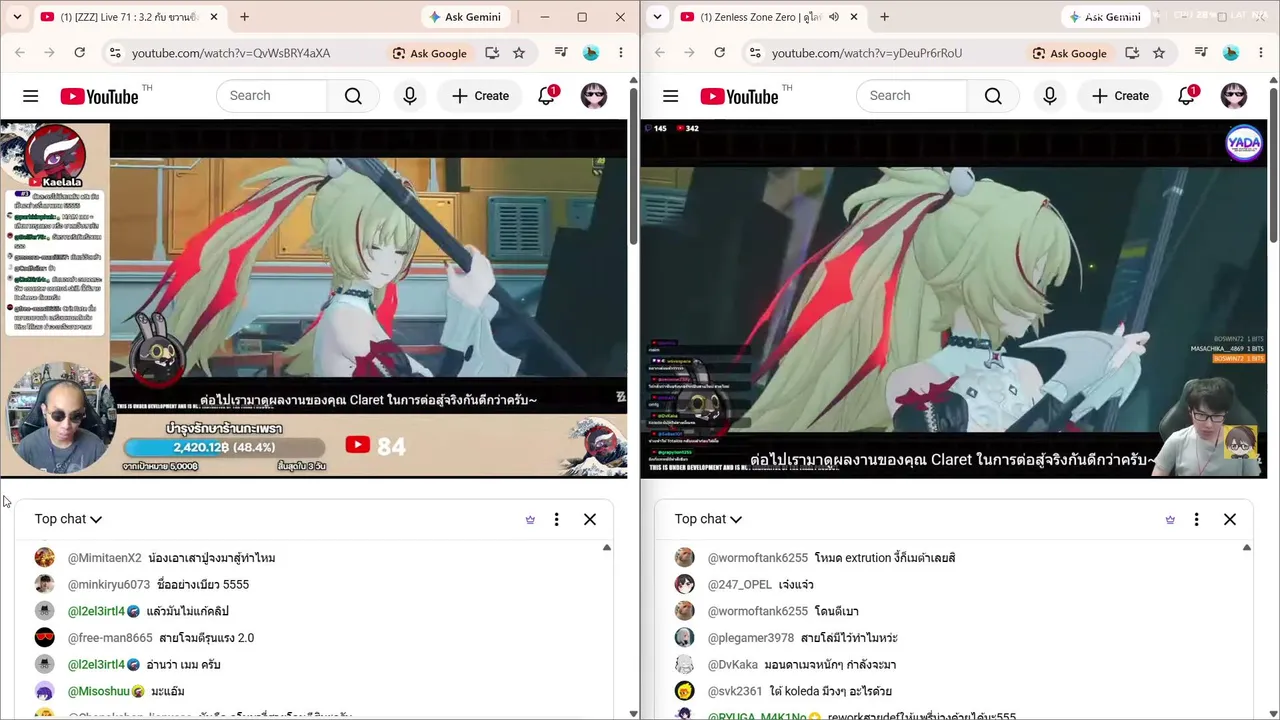Focus the Search field in right YouTube window

click(x=912, y=96)
